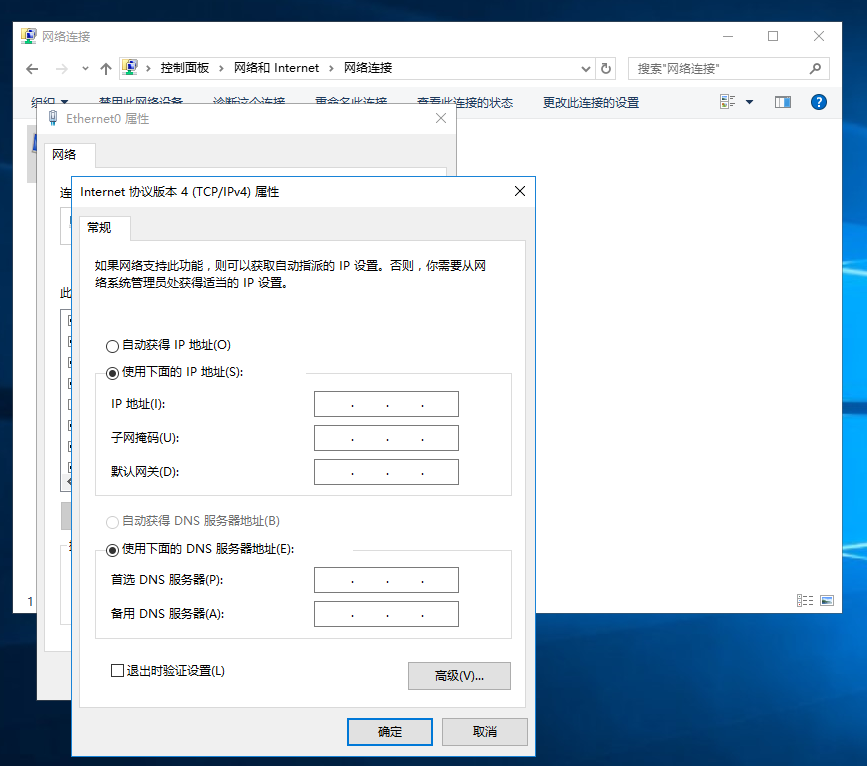This screenshot has height=766, width=867.
Task: Expand chevron after 控制面板 breadcrumb
Action: (221, 68)
